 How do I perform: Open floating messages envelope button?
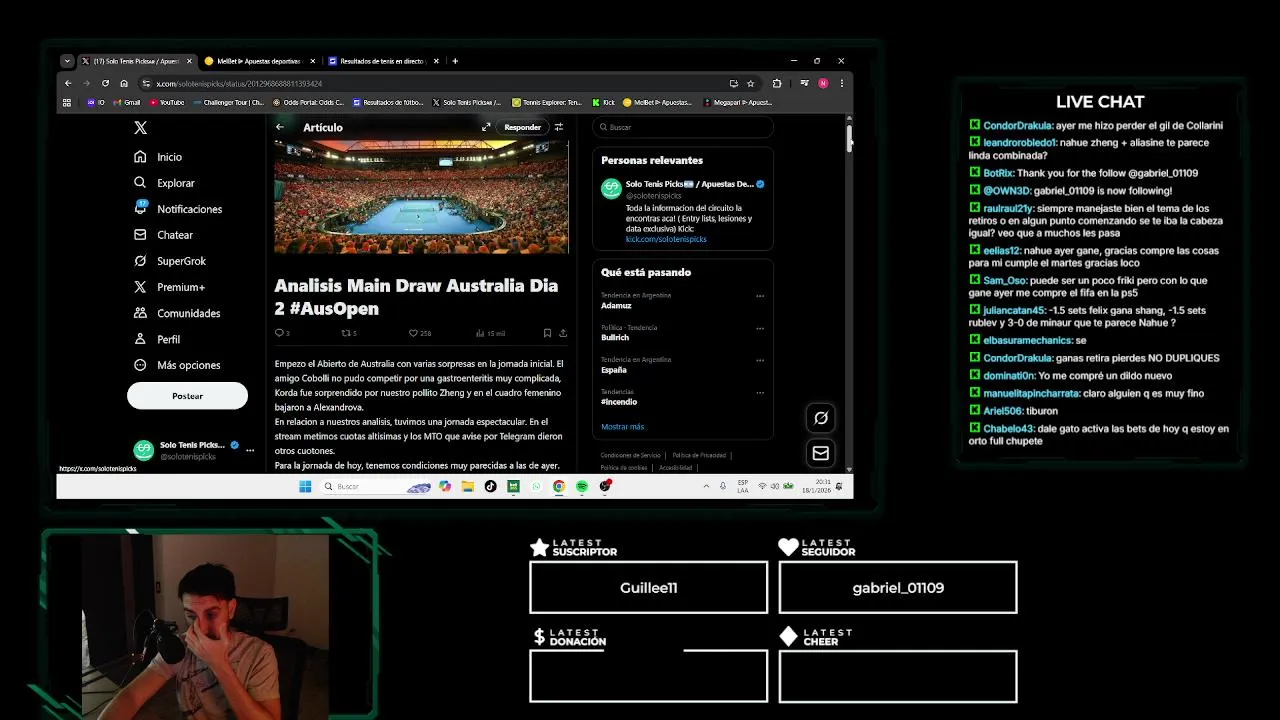pyautogui.click(x=821, y=453)
